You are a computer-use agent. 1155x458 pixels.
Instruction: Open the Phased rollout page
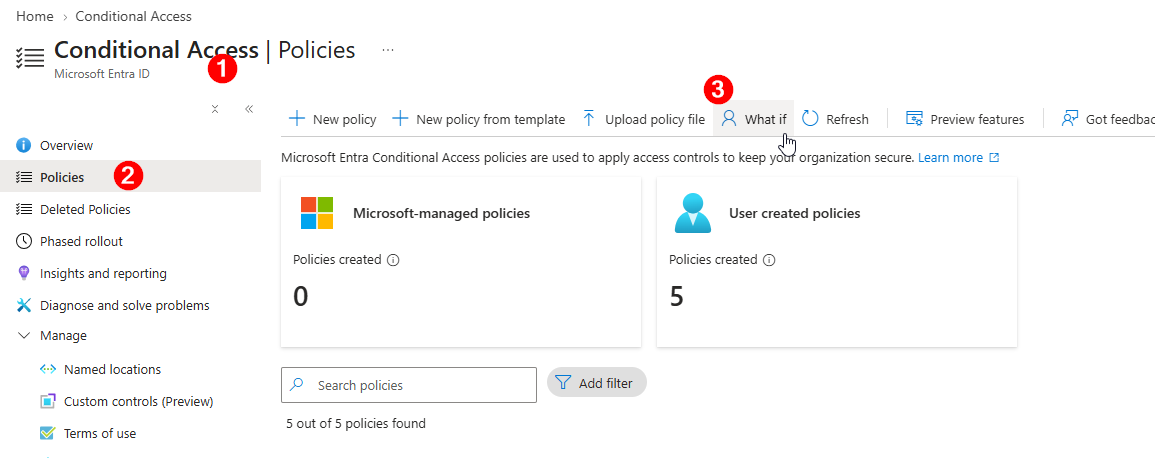point(81,241)
